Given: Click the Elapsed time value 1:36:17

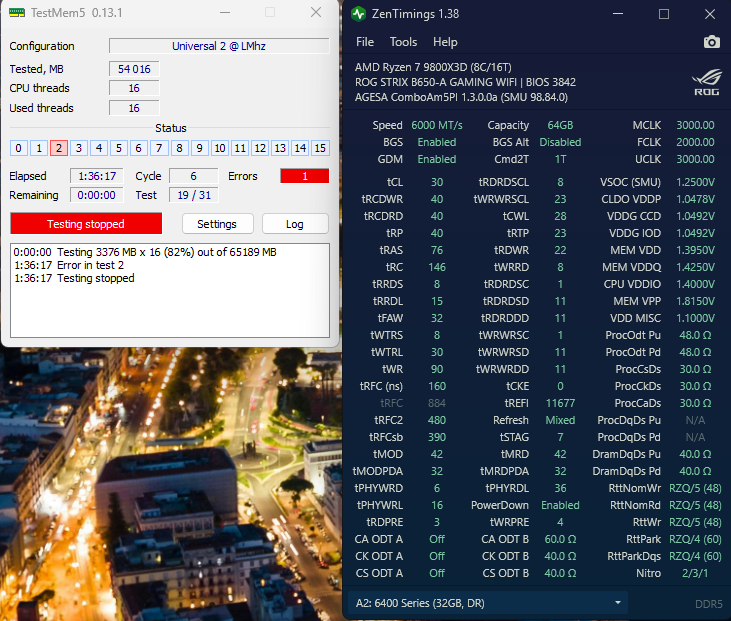Looking at the screenshot, I should pyautogui.click(x=97, y=176).
